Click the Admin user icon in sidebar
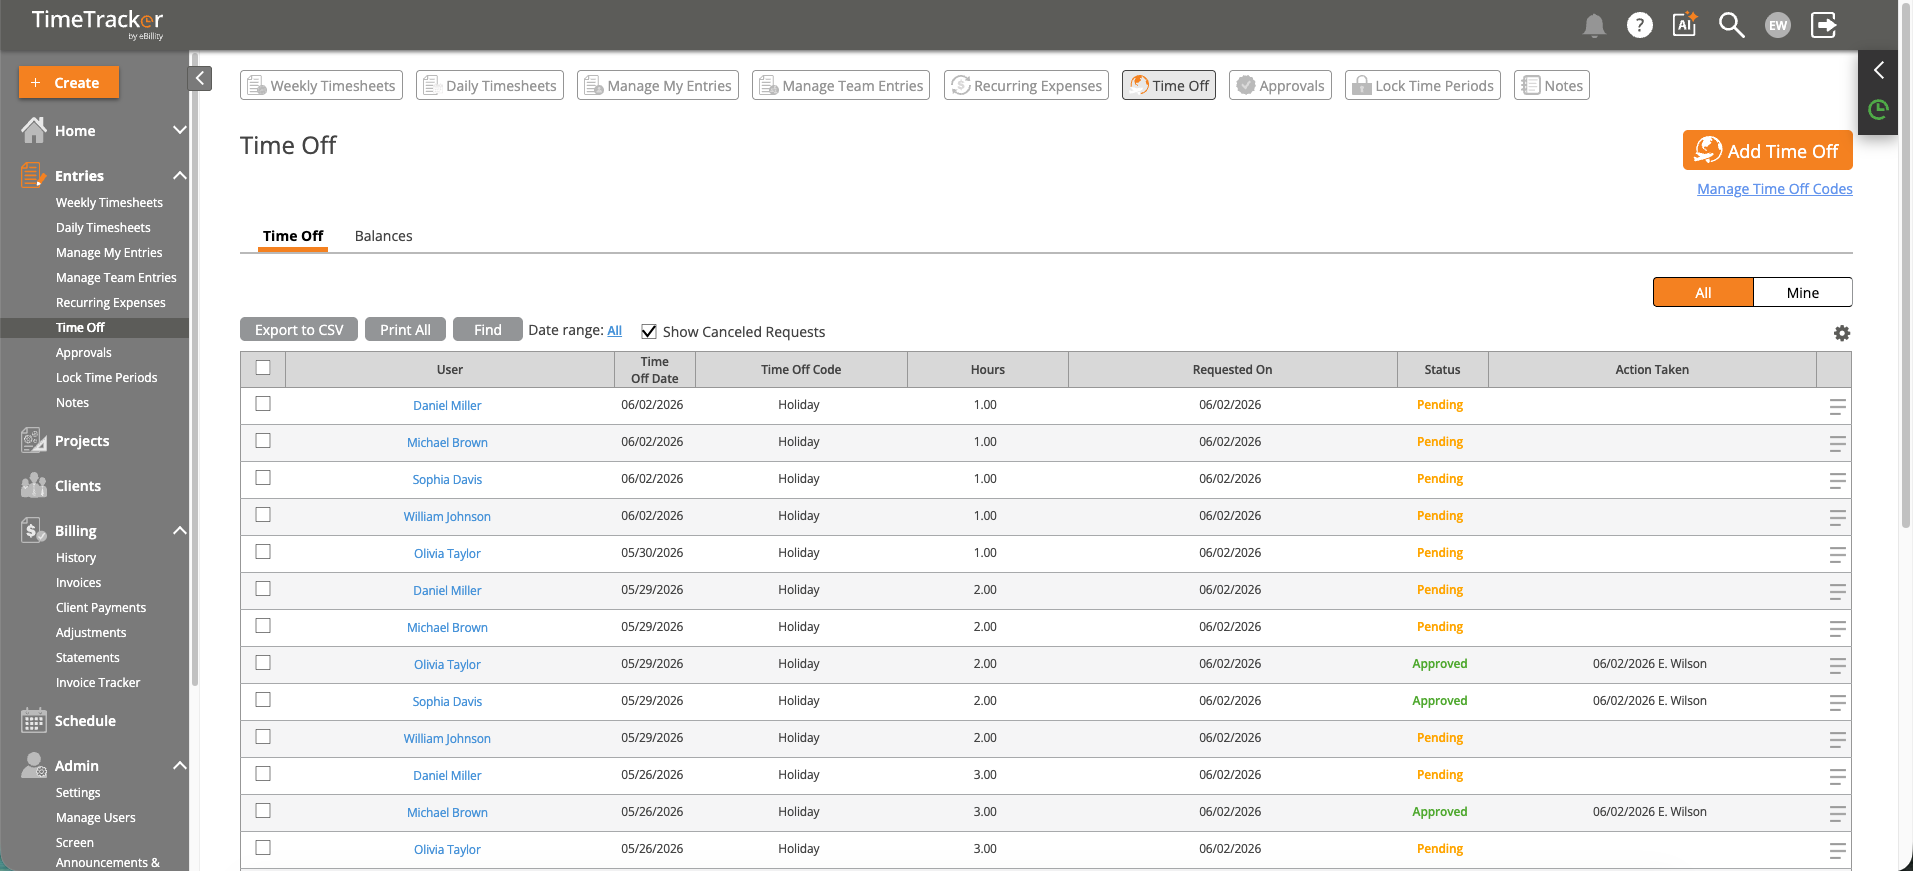The image size is (1913, 871). (x=34, y=765)
